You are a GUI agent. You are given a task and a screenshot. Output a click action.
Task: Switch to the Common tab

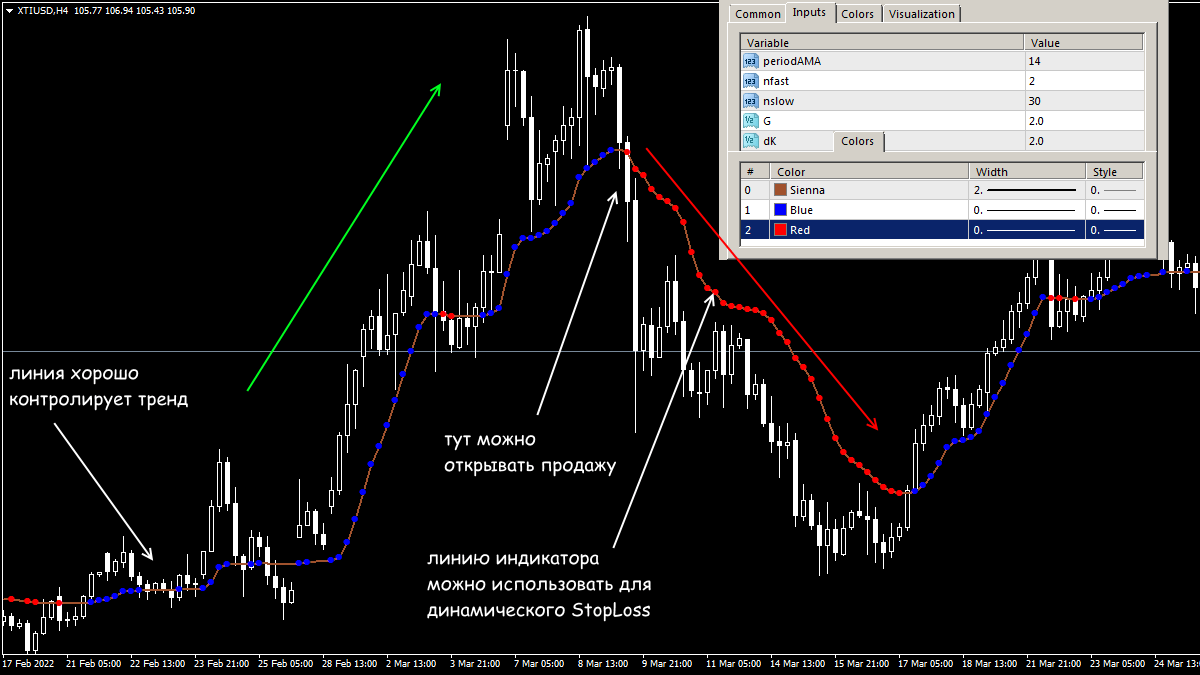pos(757,14)
